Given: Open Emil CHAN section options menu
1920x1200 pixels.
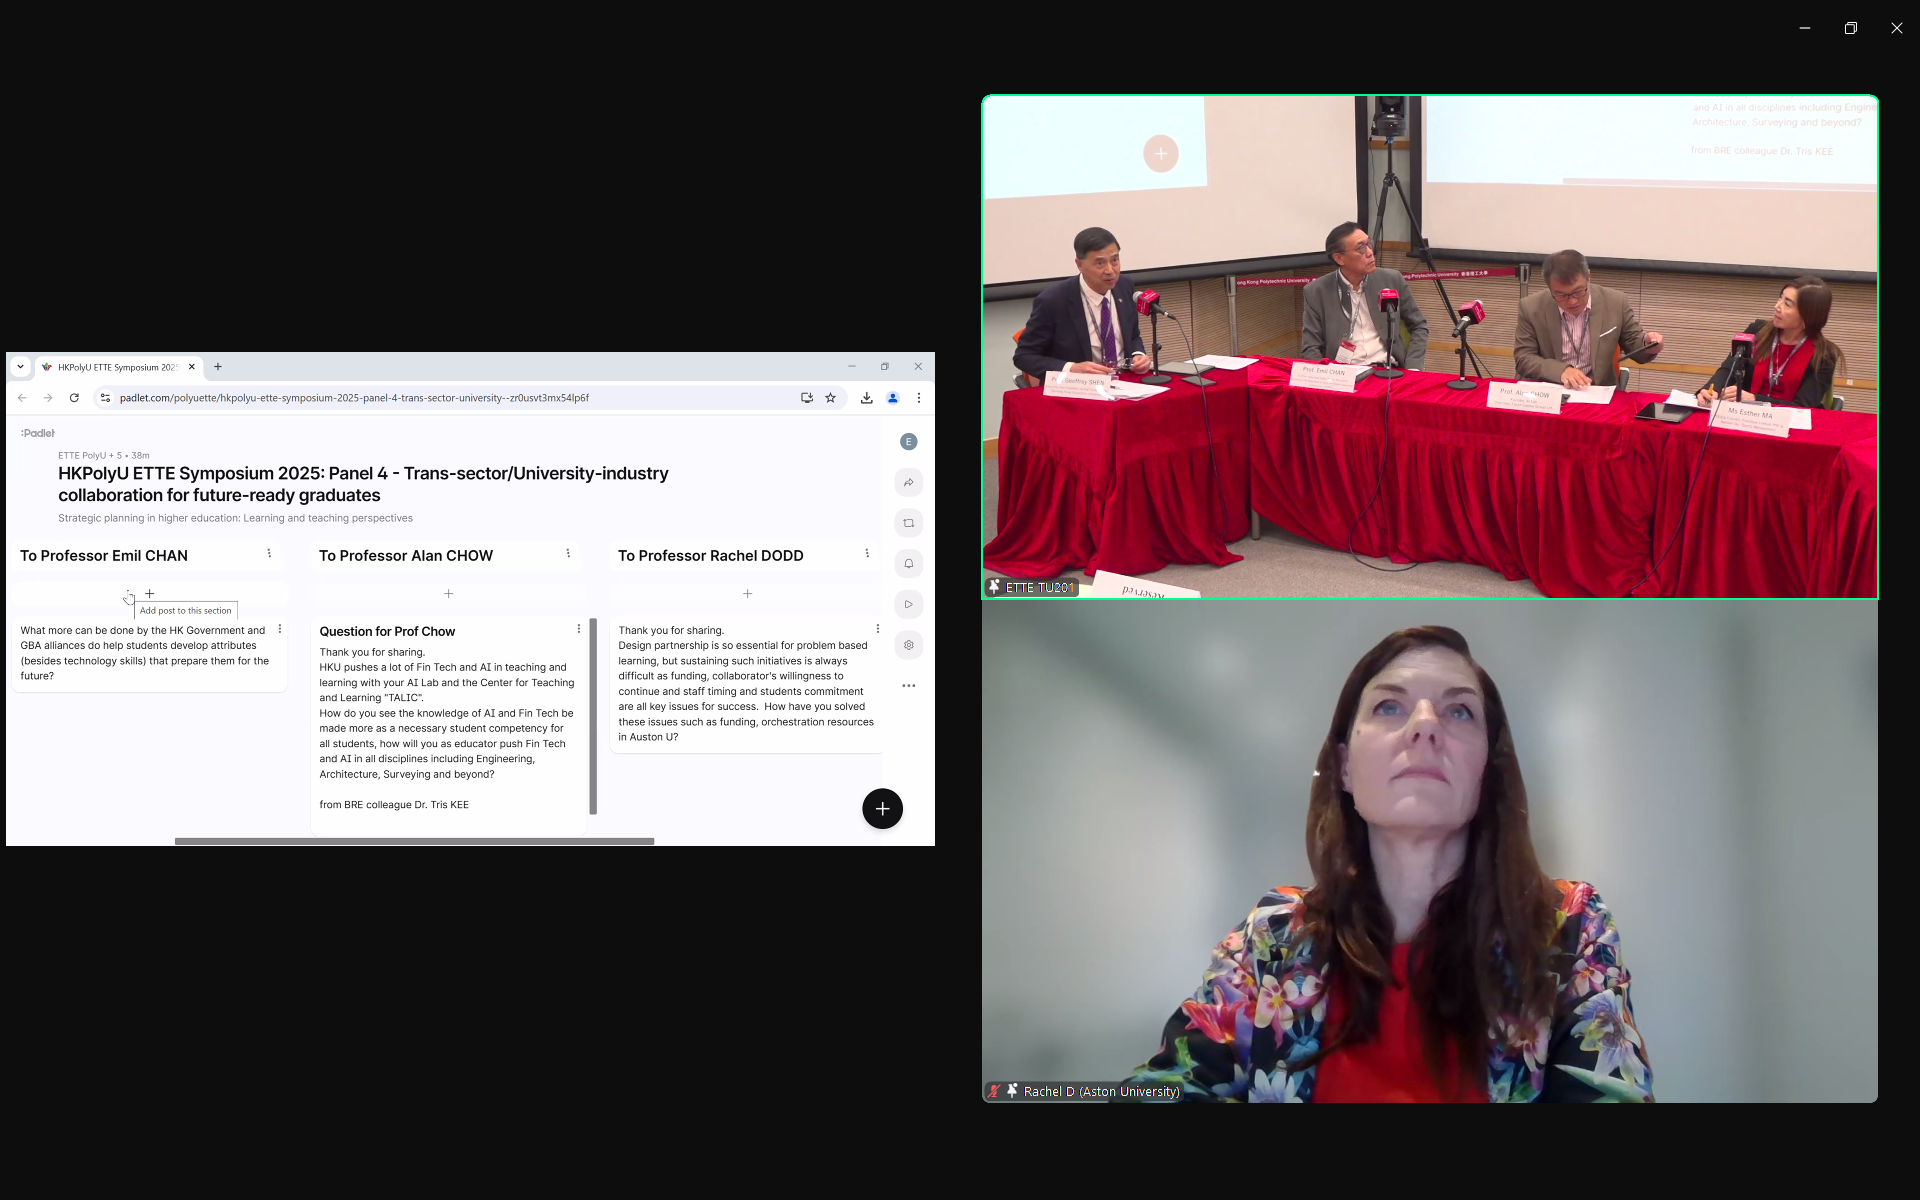Looking at the screenshot, I should (269, 554).
